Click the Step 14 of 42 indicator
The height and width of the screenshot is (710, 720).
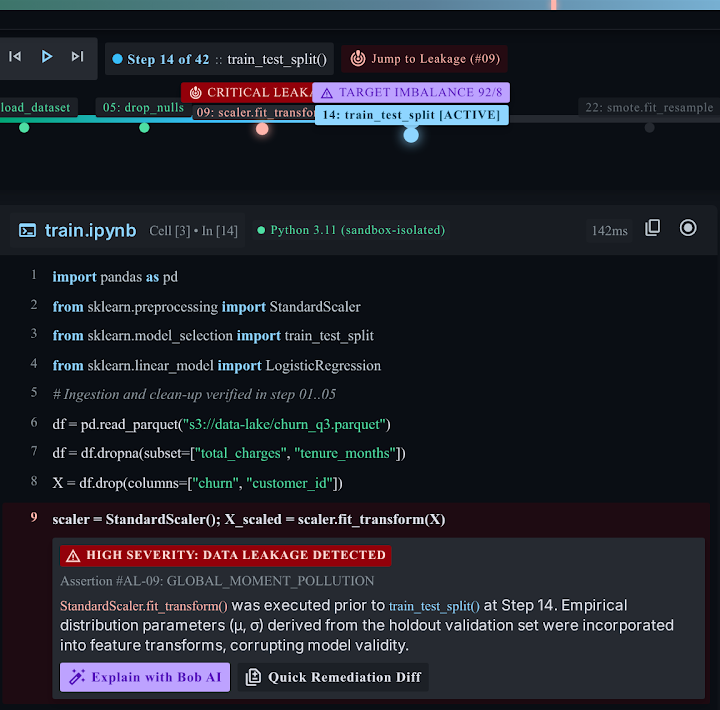point(219,59)
